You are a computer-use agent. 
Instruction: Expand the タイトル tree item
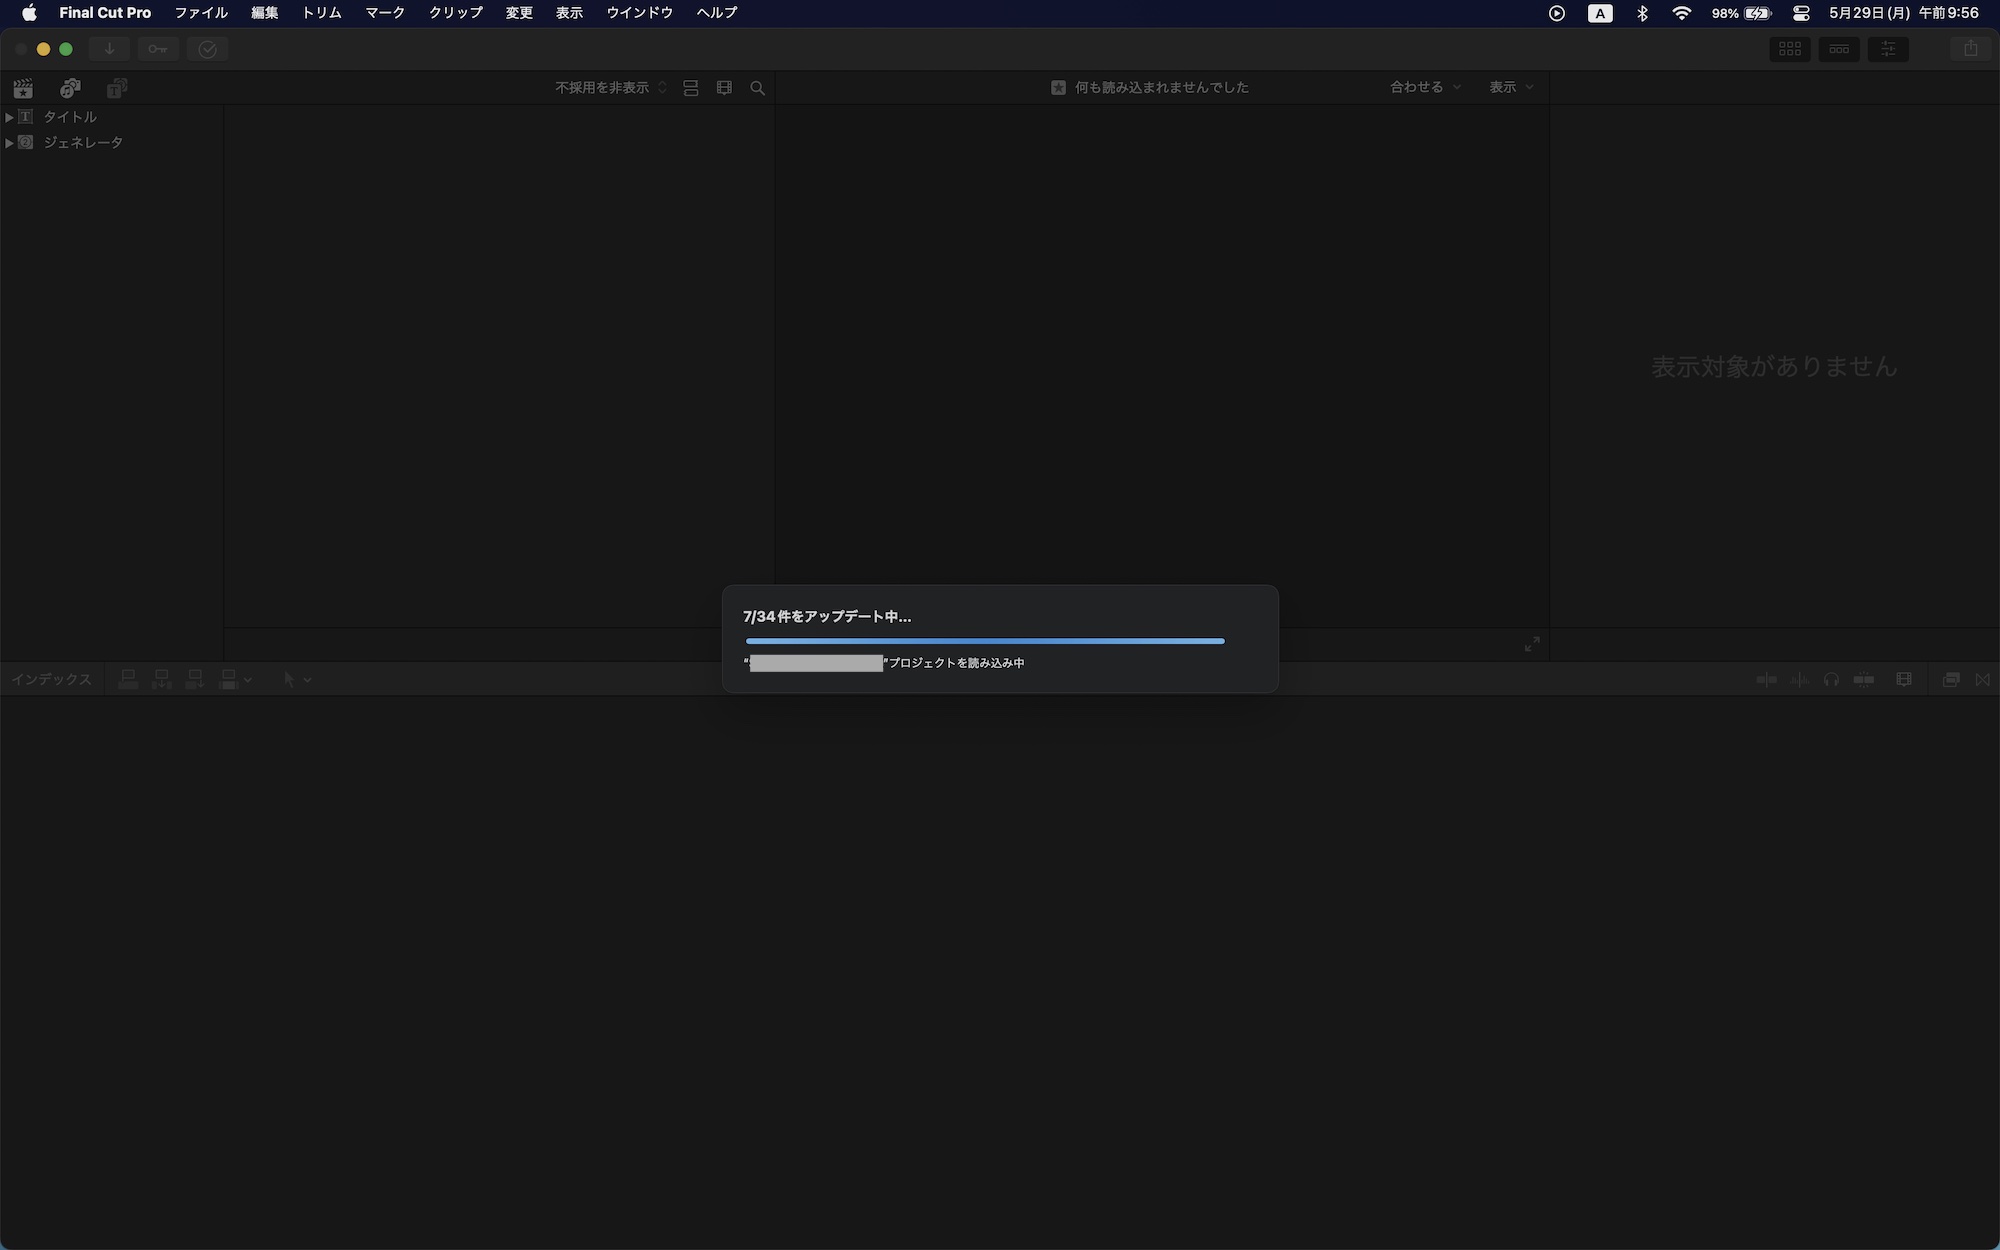point(9,117)
